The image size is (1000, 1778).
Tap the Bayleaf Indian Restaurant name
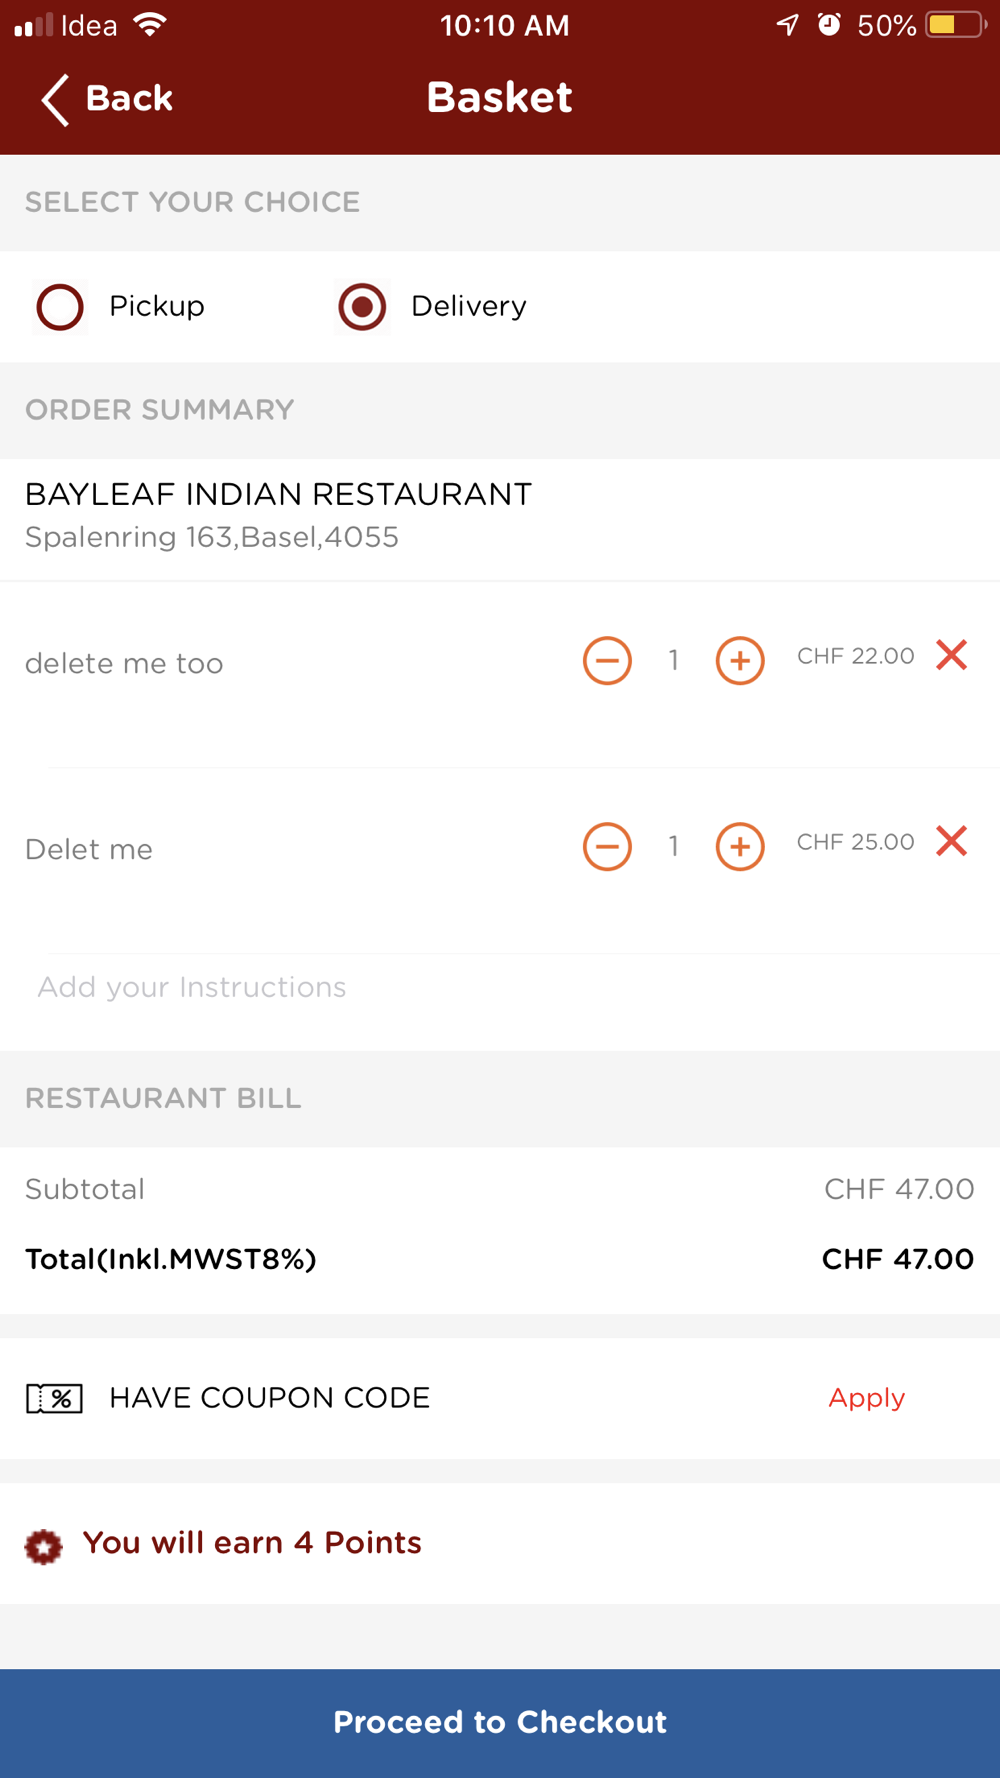pyautogui.click(x=278, y=494)
